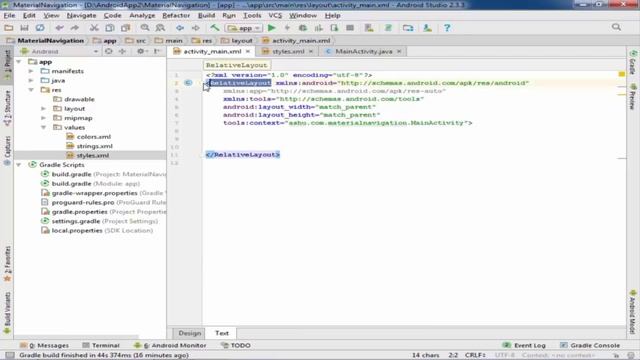Open the Refactor menu
The width and height of the screenshot is (640, 360).
176,16
